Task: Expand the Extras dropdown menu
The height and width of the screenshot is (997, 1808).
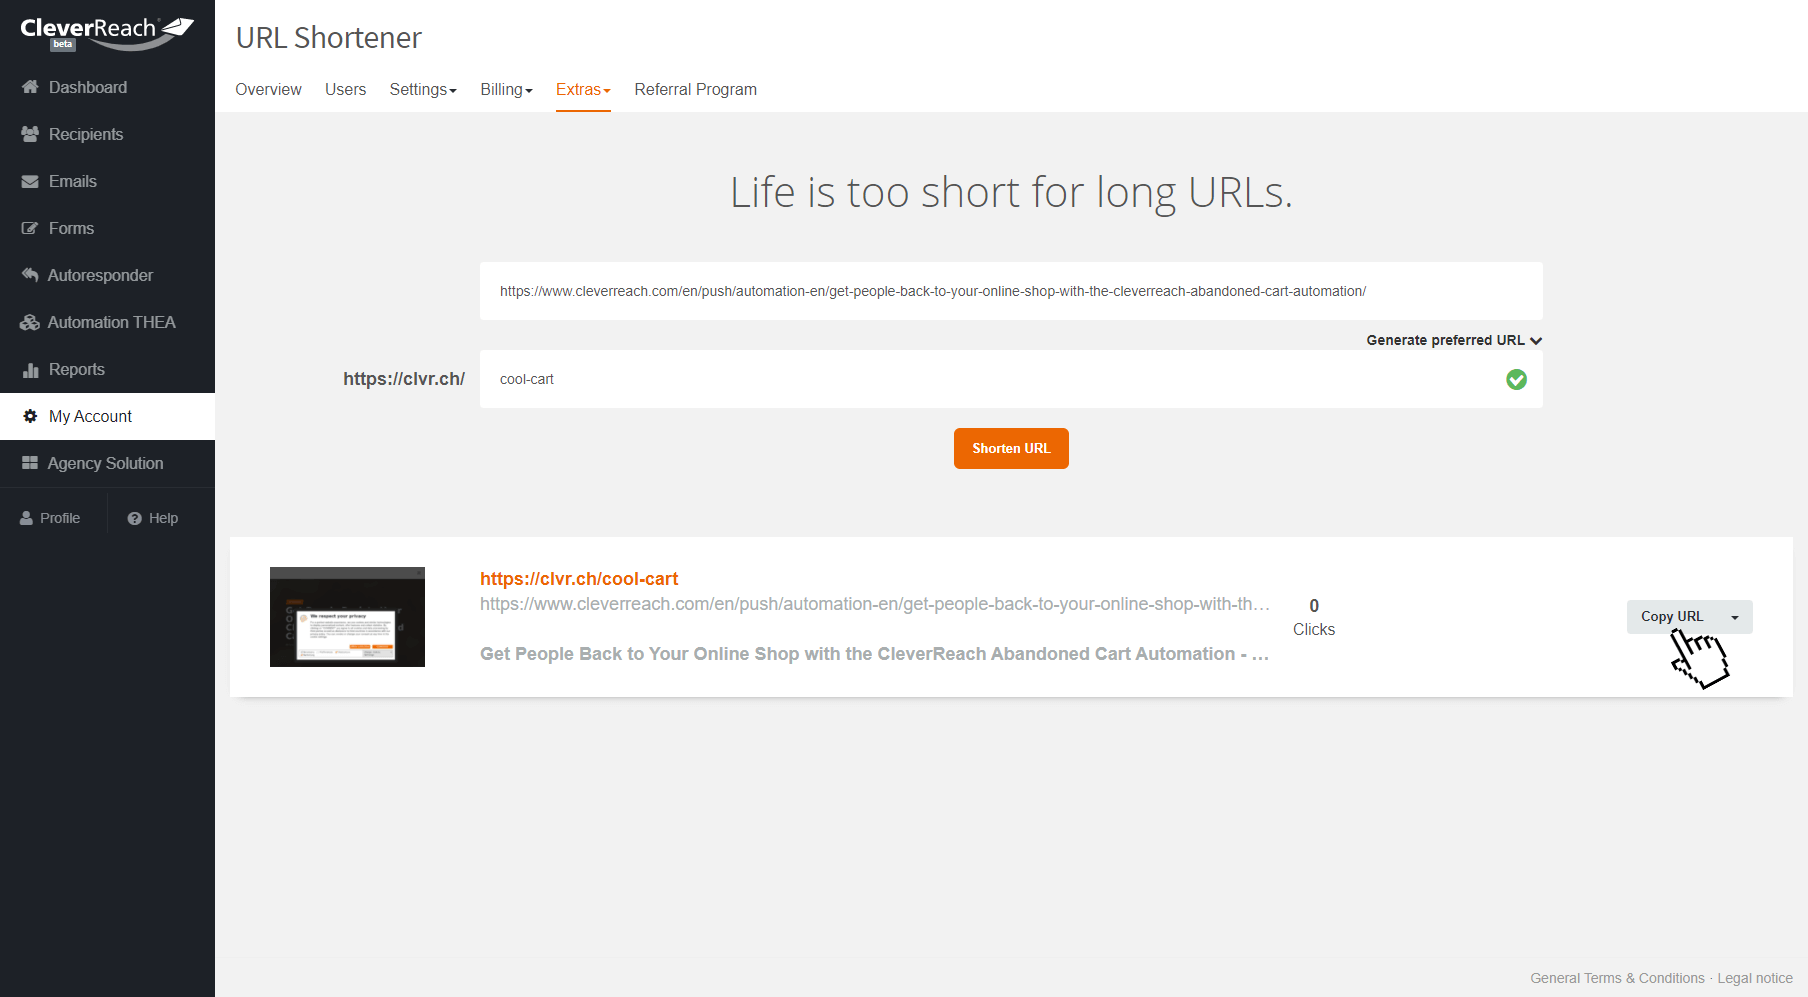Action: tap(583, 89)
